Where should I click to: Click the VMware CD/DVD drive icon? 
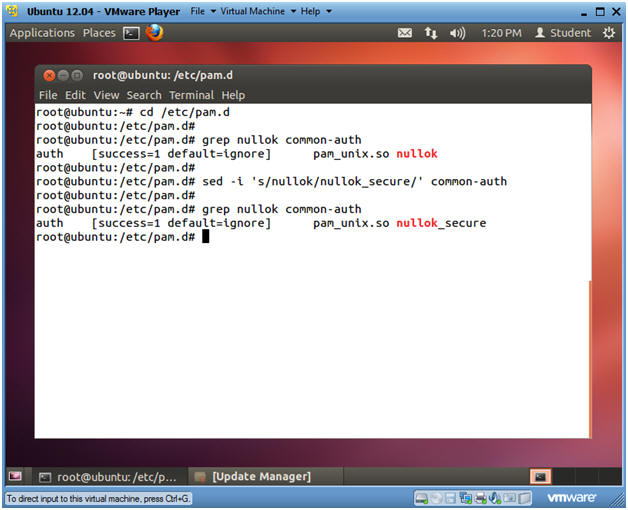click(436, 498)
